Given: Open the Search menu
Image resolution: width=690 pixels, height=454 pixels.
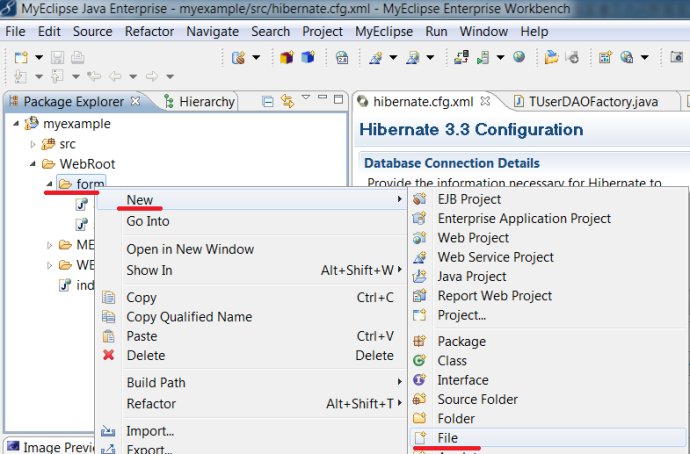Looking at the screenshot, I should (x=271, y=32).
